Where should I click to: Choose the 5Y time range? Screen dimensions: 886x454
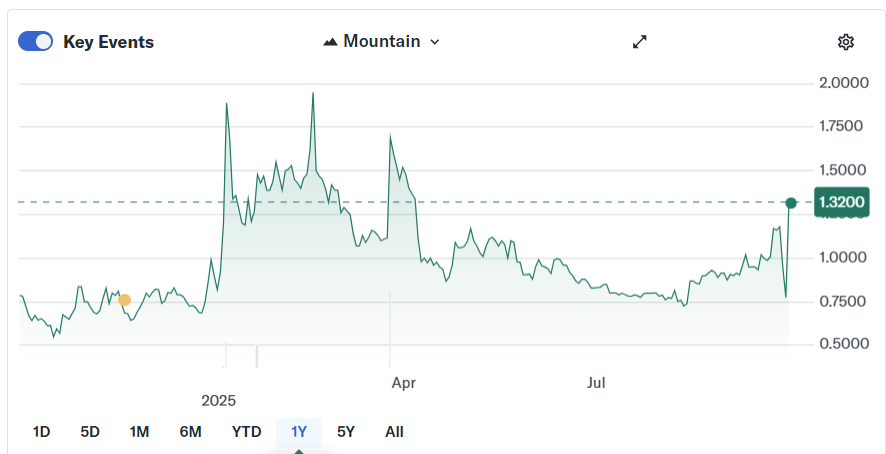346,432
